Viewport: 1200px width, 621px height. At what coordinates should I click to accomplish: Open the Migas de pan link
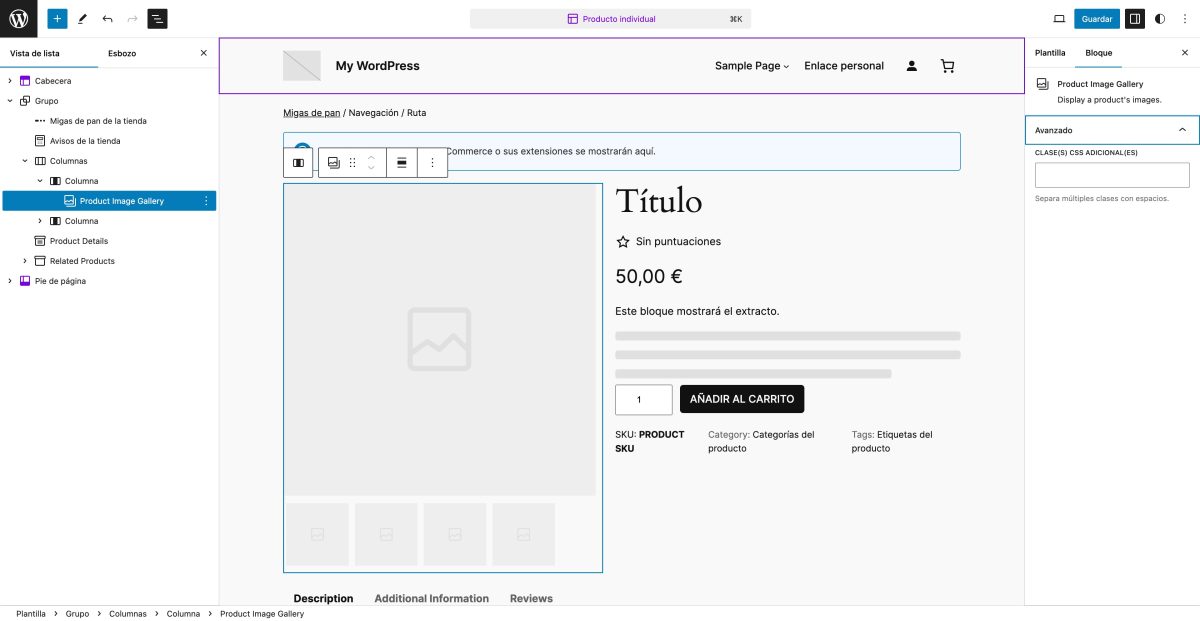click(x=311, y=112)
